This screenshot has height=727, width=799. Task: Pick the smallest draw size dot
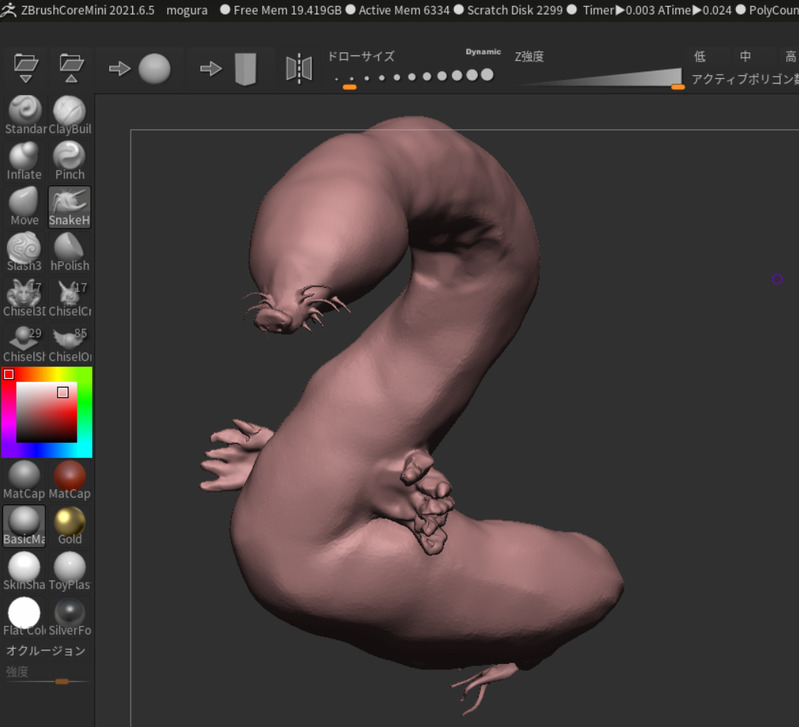336,79
